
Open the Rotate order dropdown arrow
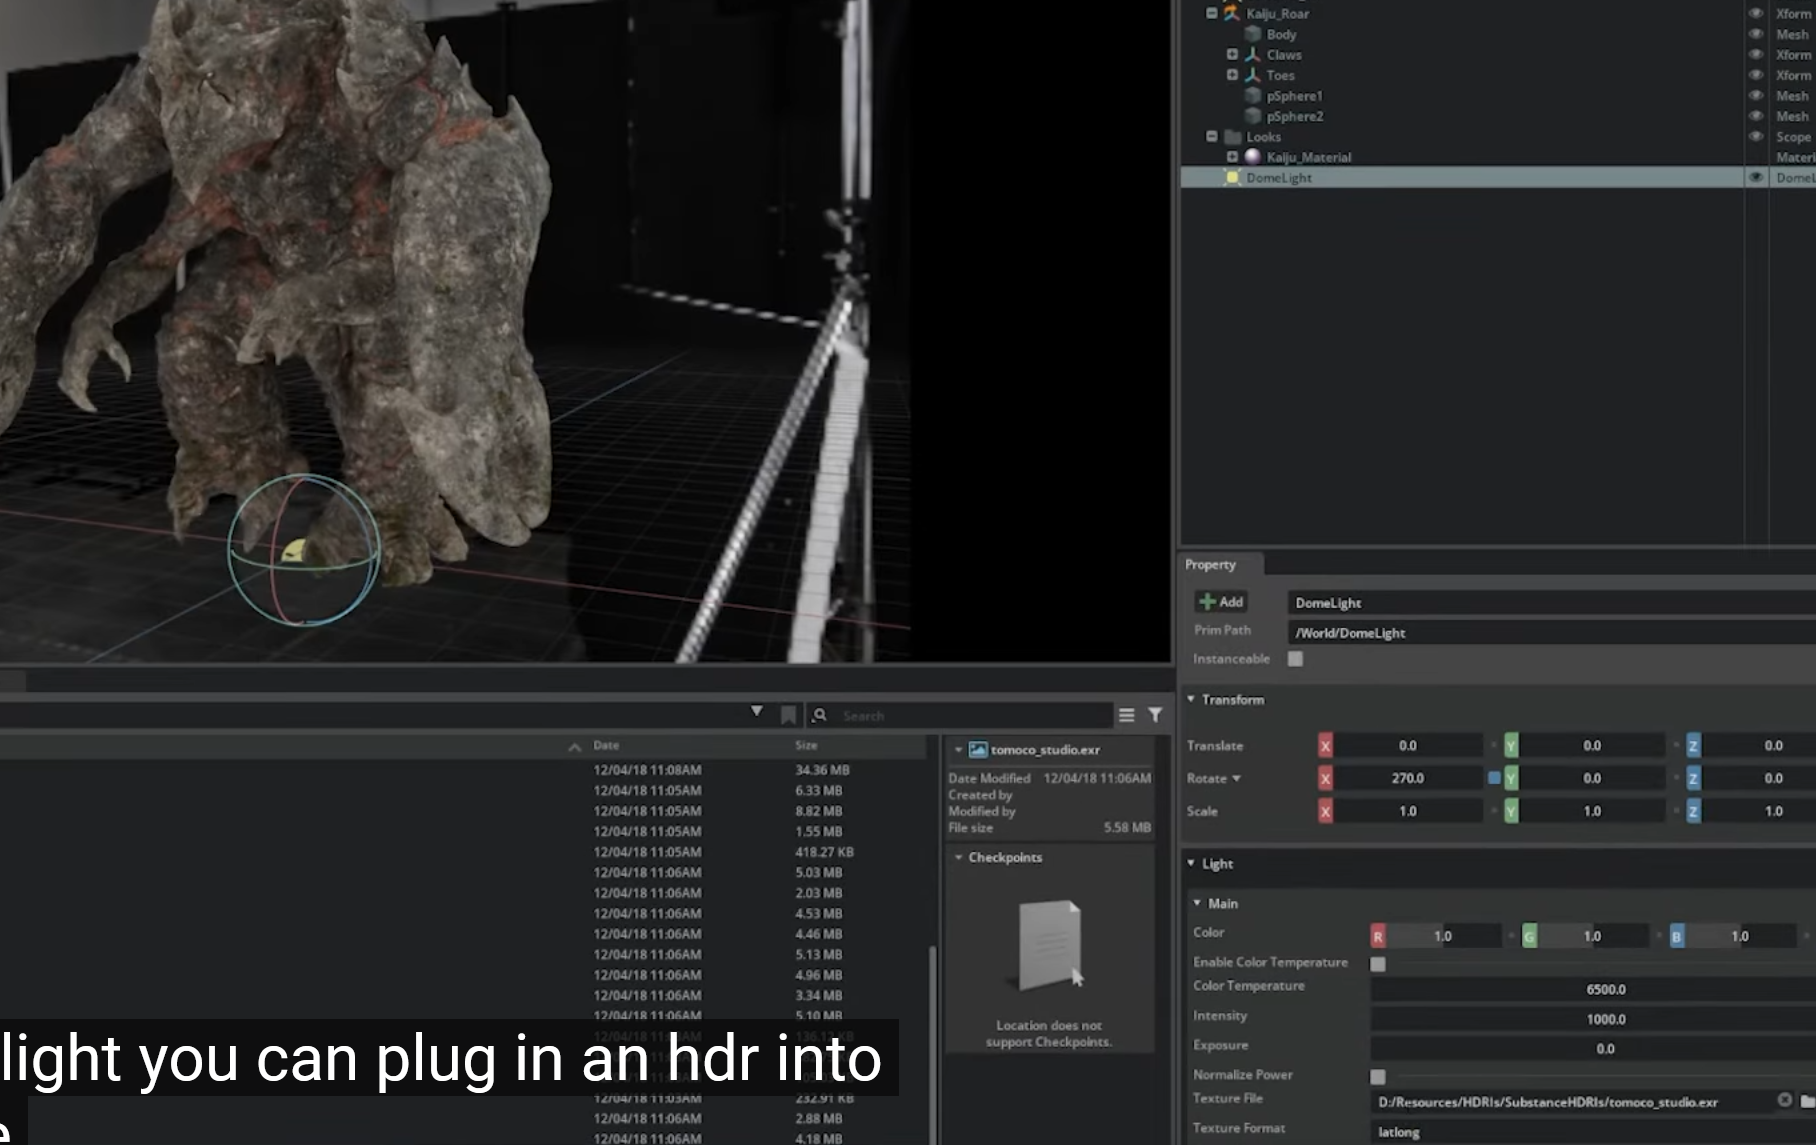pos(1237,778)
